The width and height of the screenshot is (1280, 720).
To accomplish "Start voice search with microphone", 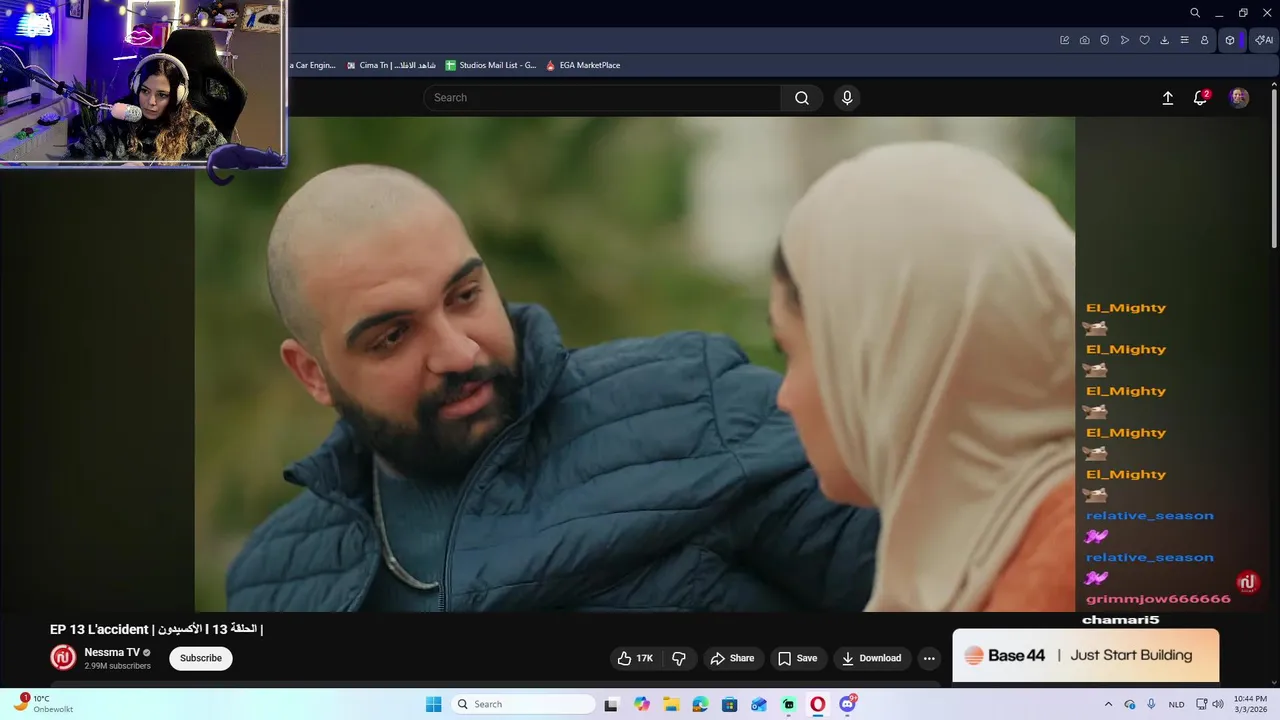I will click(847, 98).
